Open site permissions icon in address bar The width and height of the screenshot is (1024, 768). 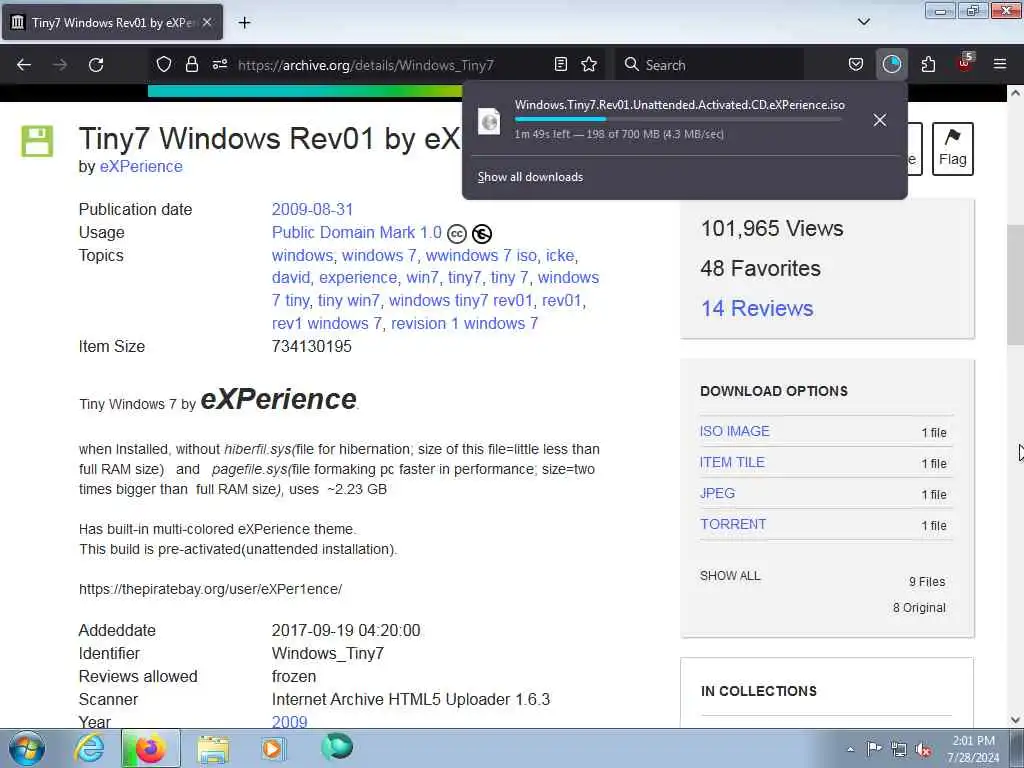click(x=219, y=64)
